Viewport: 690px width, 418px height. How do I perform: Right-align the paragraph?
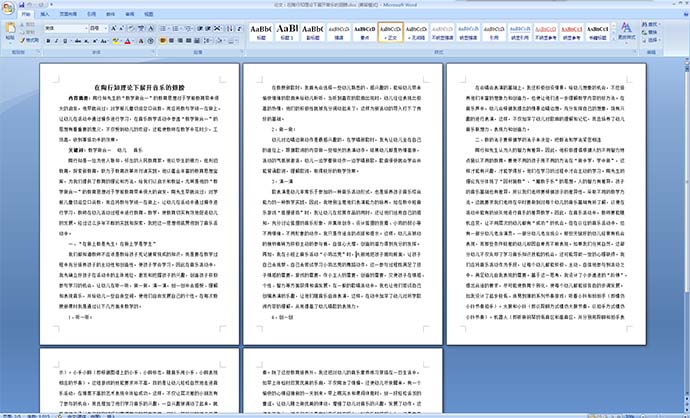(180, 41)
